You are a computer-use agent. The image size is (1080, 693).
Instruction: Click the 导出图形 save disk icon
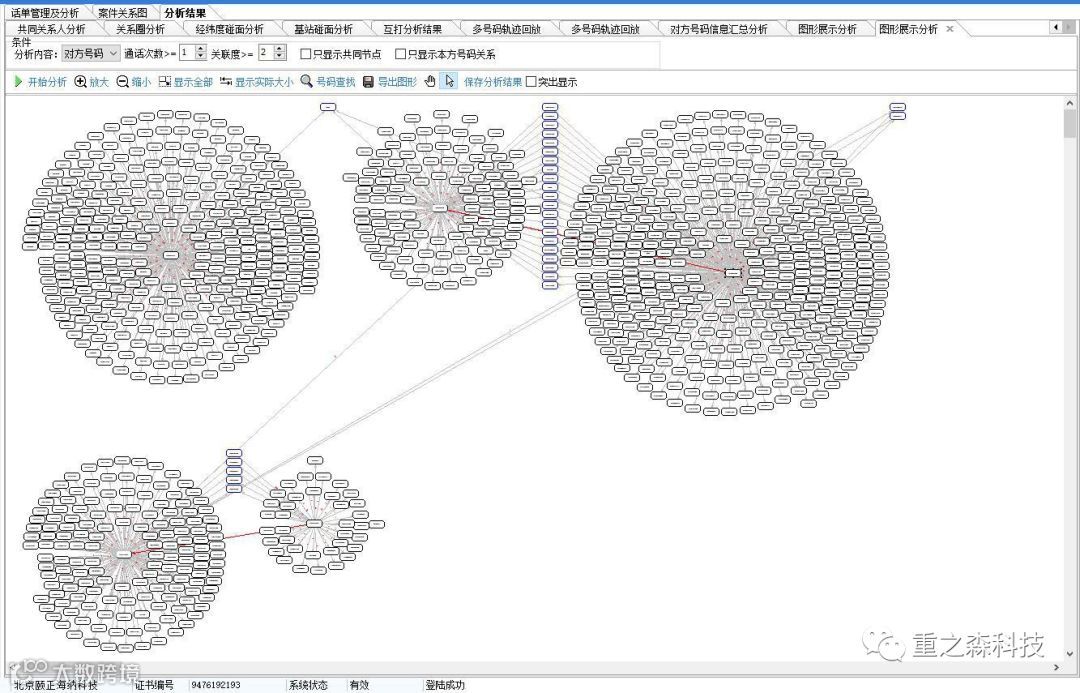(x=368, y=82)
